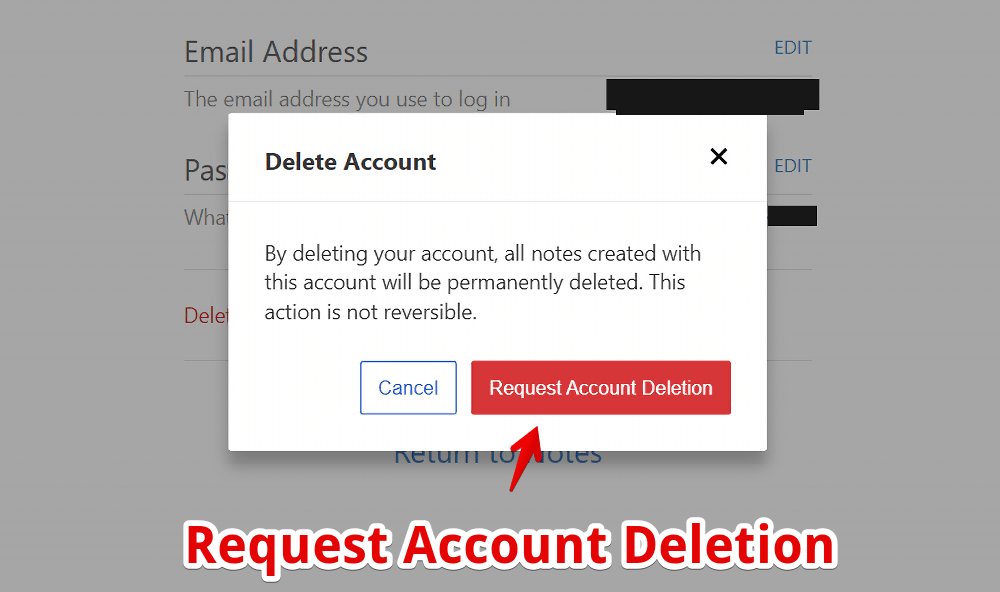Open EDIT link for Email Address

click(x=793, y=48)
